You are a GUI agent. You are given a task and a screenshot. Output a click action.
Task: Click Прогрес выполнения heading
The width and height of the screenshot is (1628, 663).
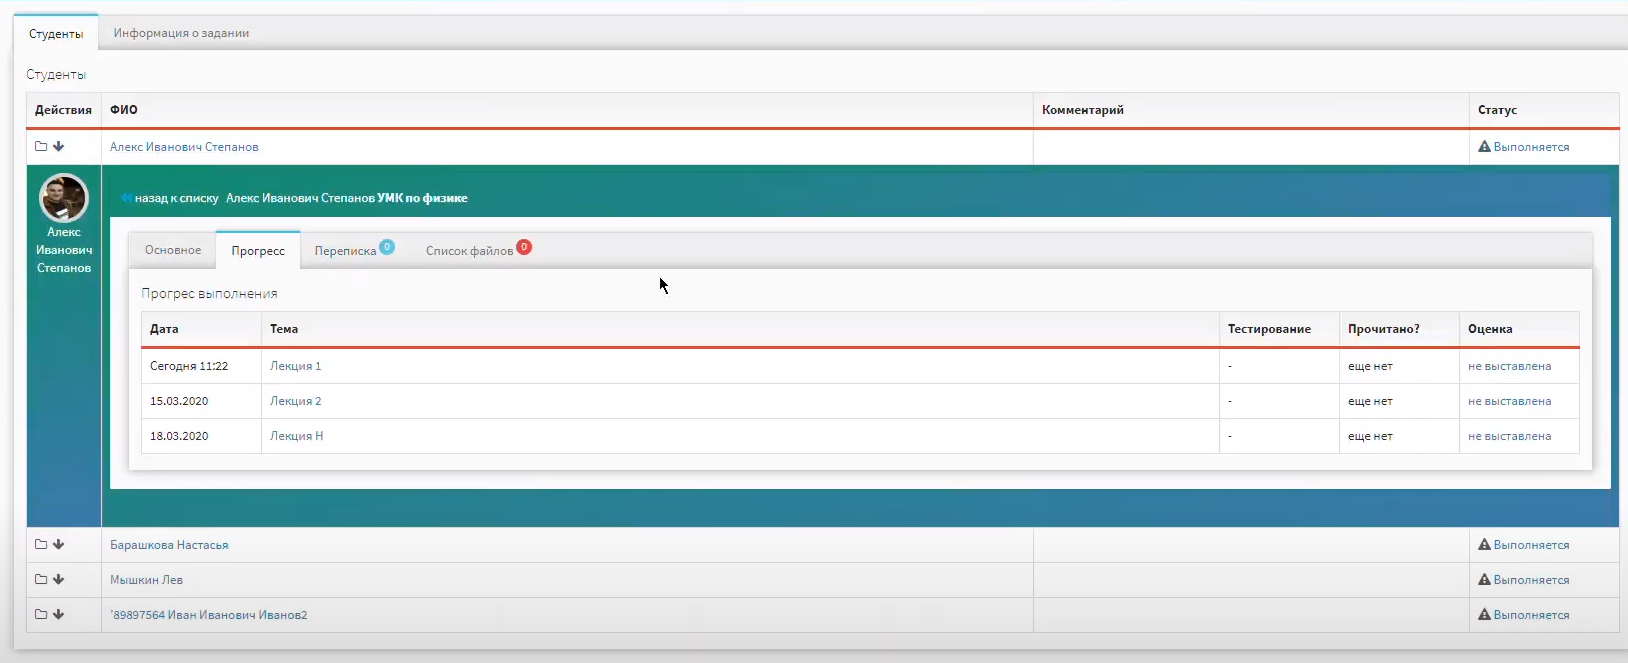pos(209,293)
